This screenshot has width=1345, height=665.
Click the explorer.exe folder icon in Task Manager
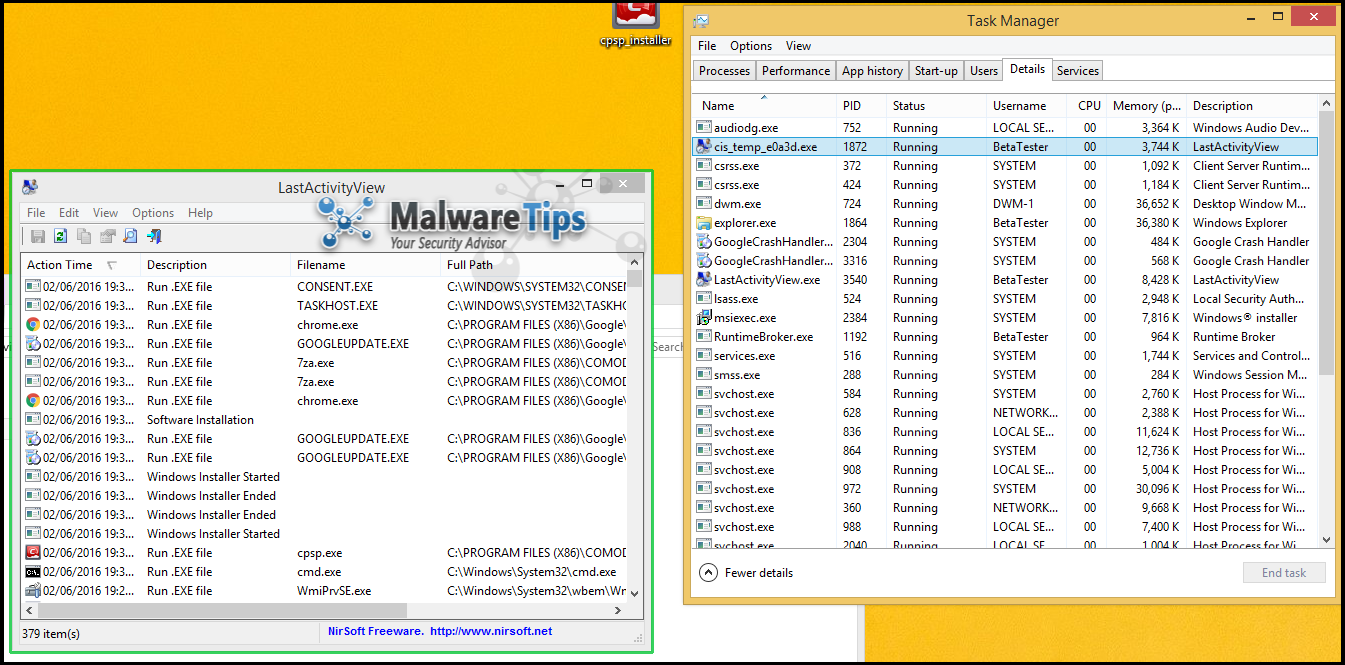point(704,223)
